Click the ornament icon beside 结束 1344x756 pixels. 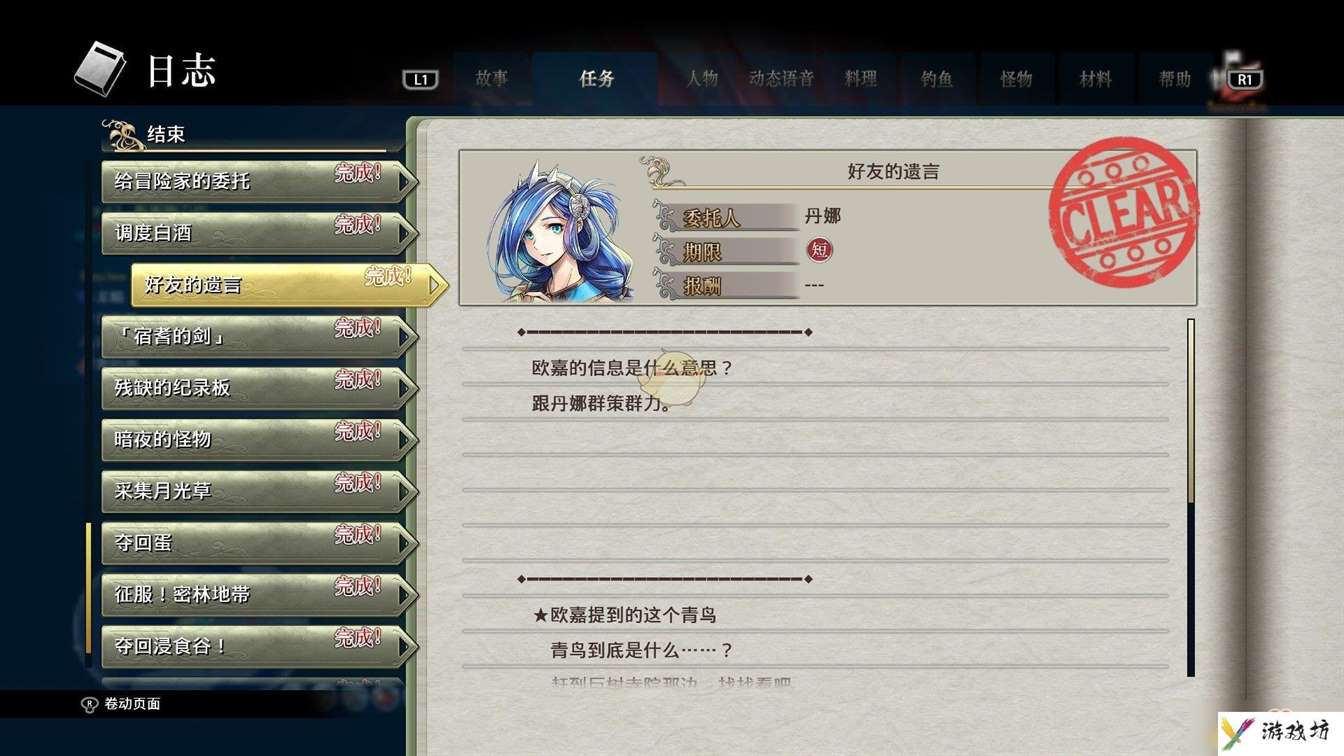[x=122, y=134]
